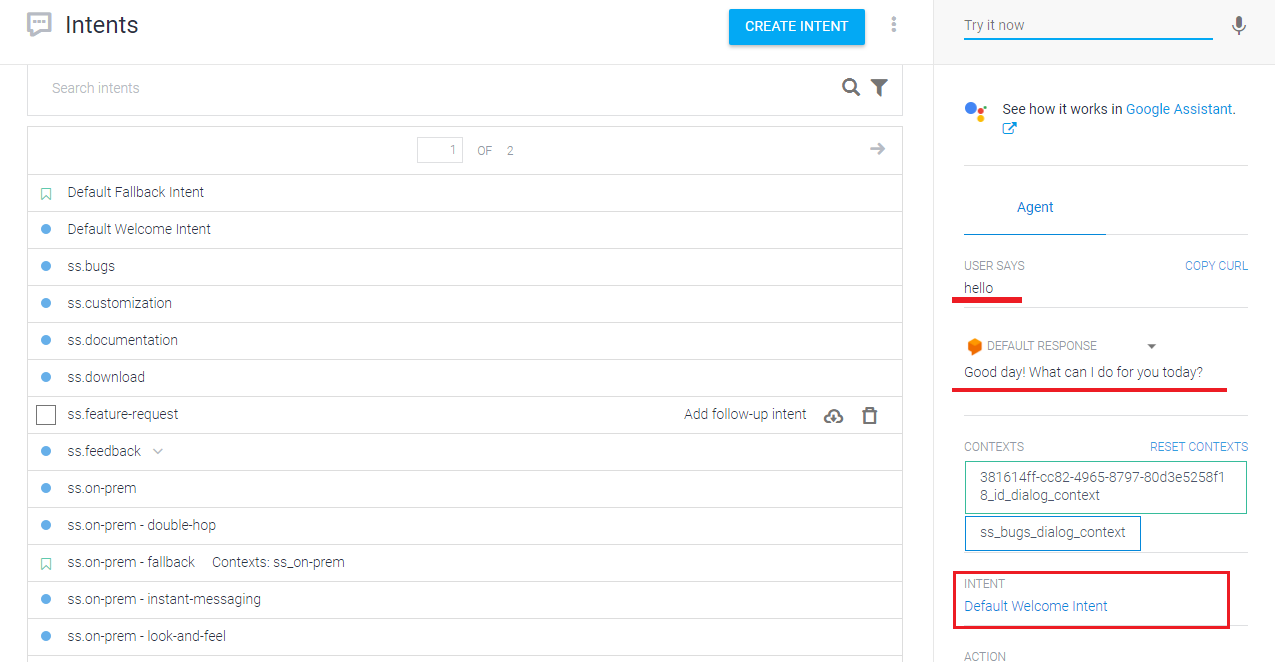This screenshot has height=662, width=1275.
Task: Open the Default Welcome Intent link in results
Action: coord(1035,606)
